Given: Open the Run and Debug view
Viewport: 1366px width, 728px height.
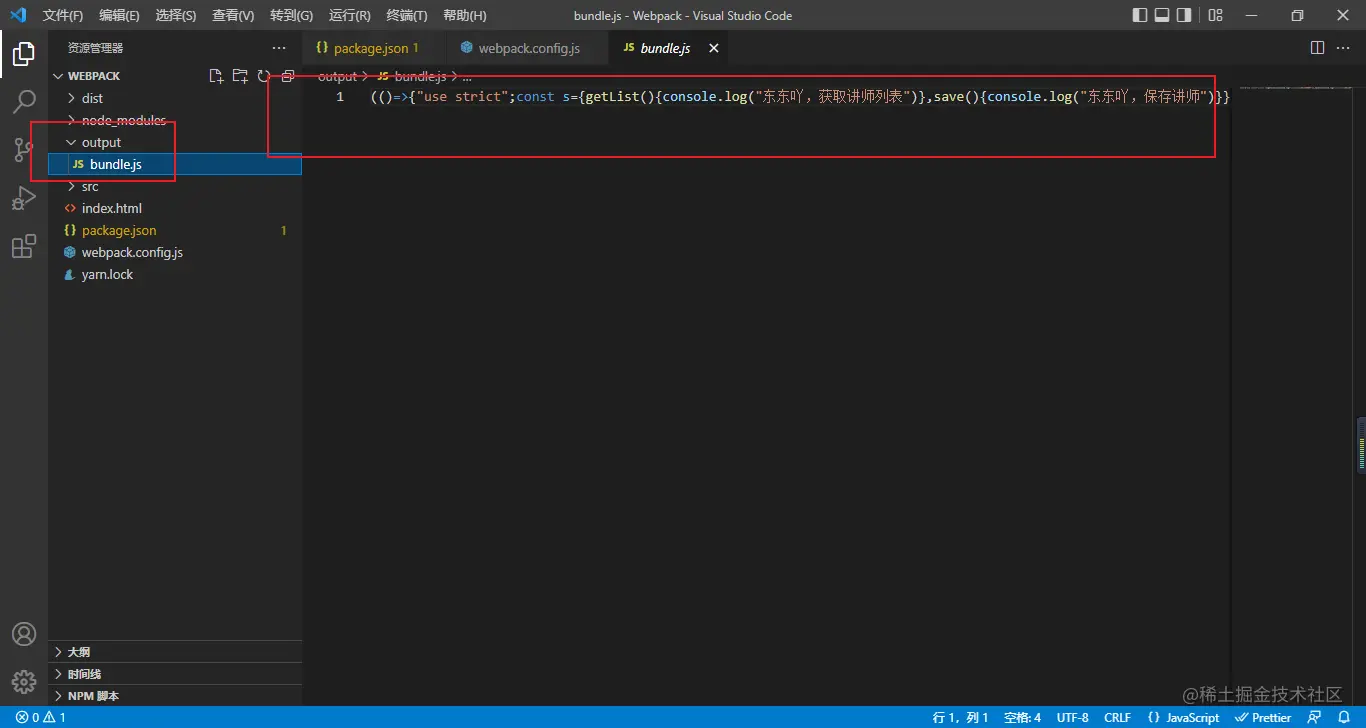Looking at the screenshot, I should pyautogui.click(x=24, y=198).
